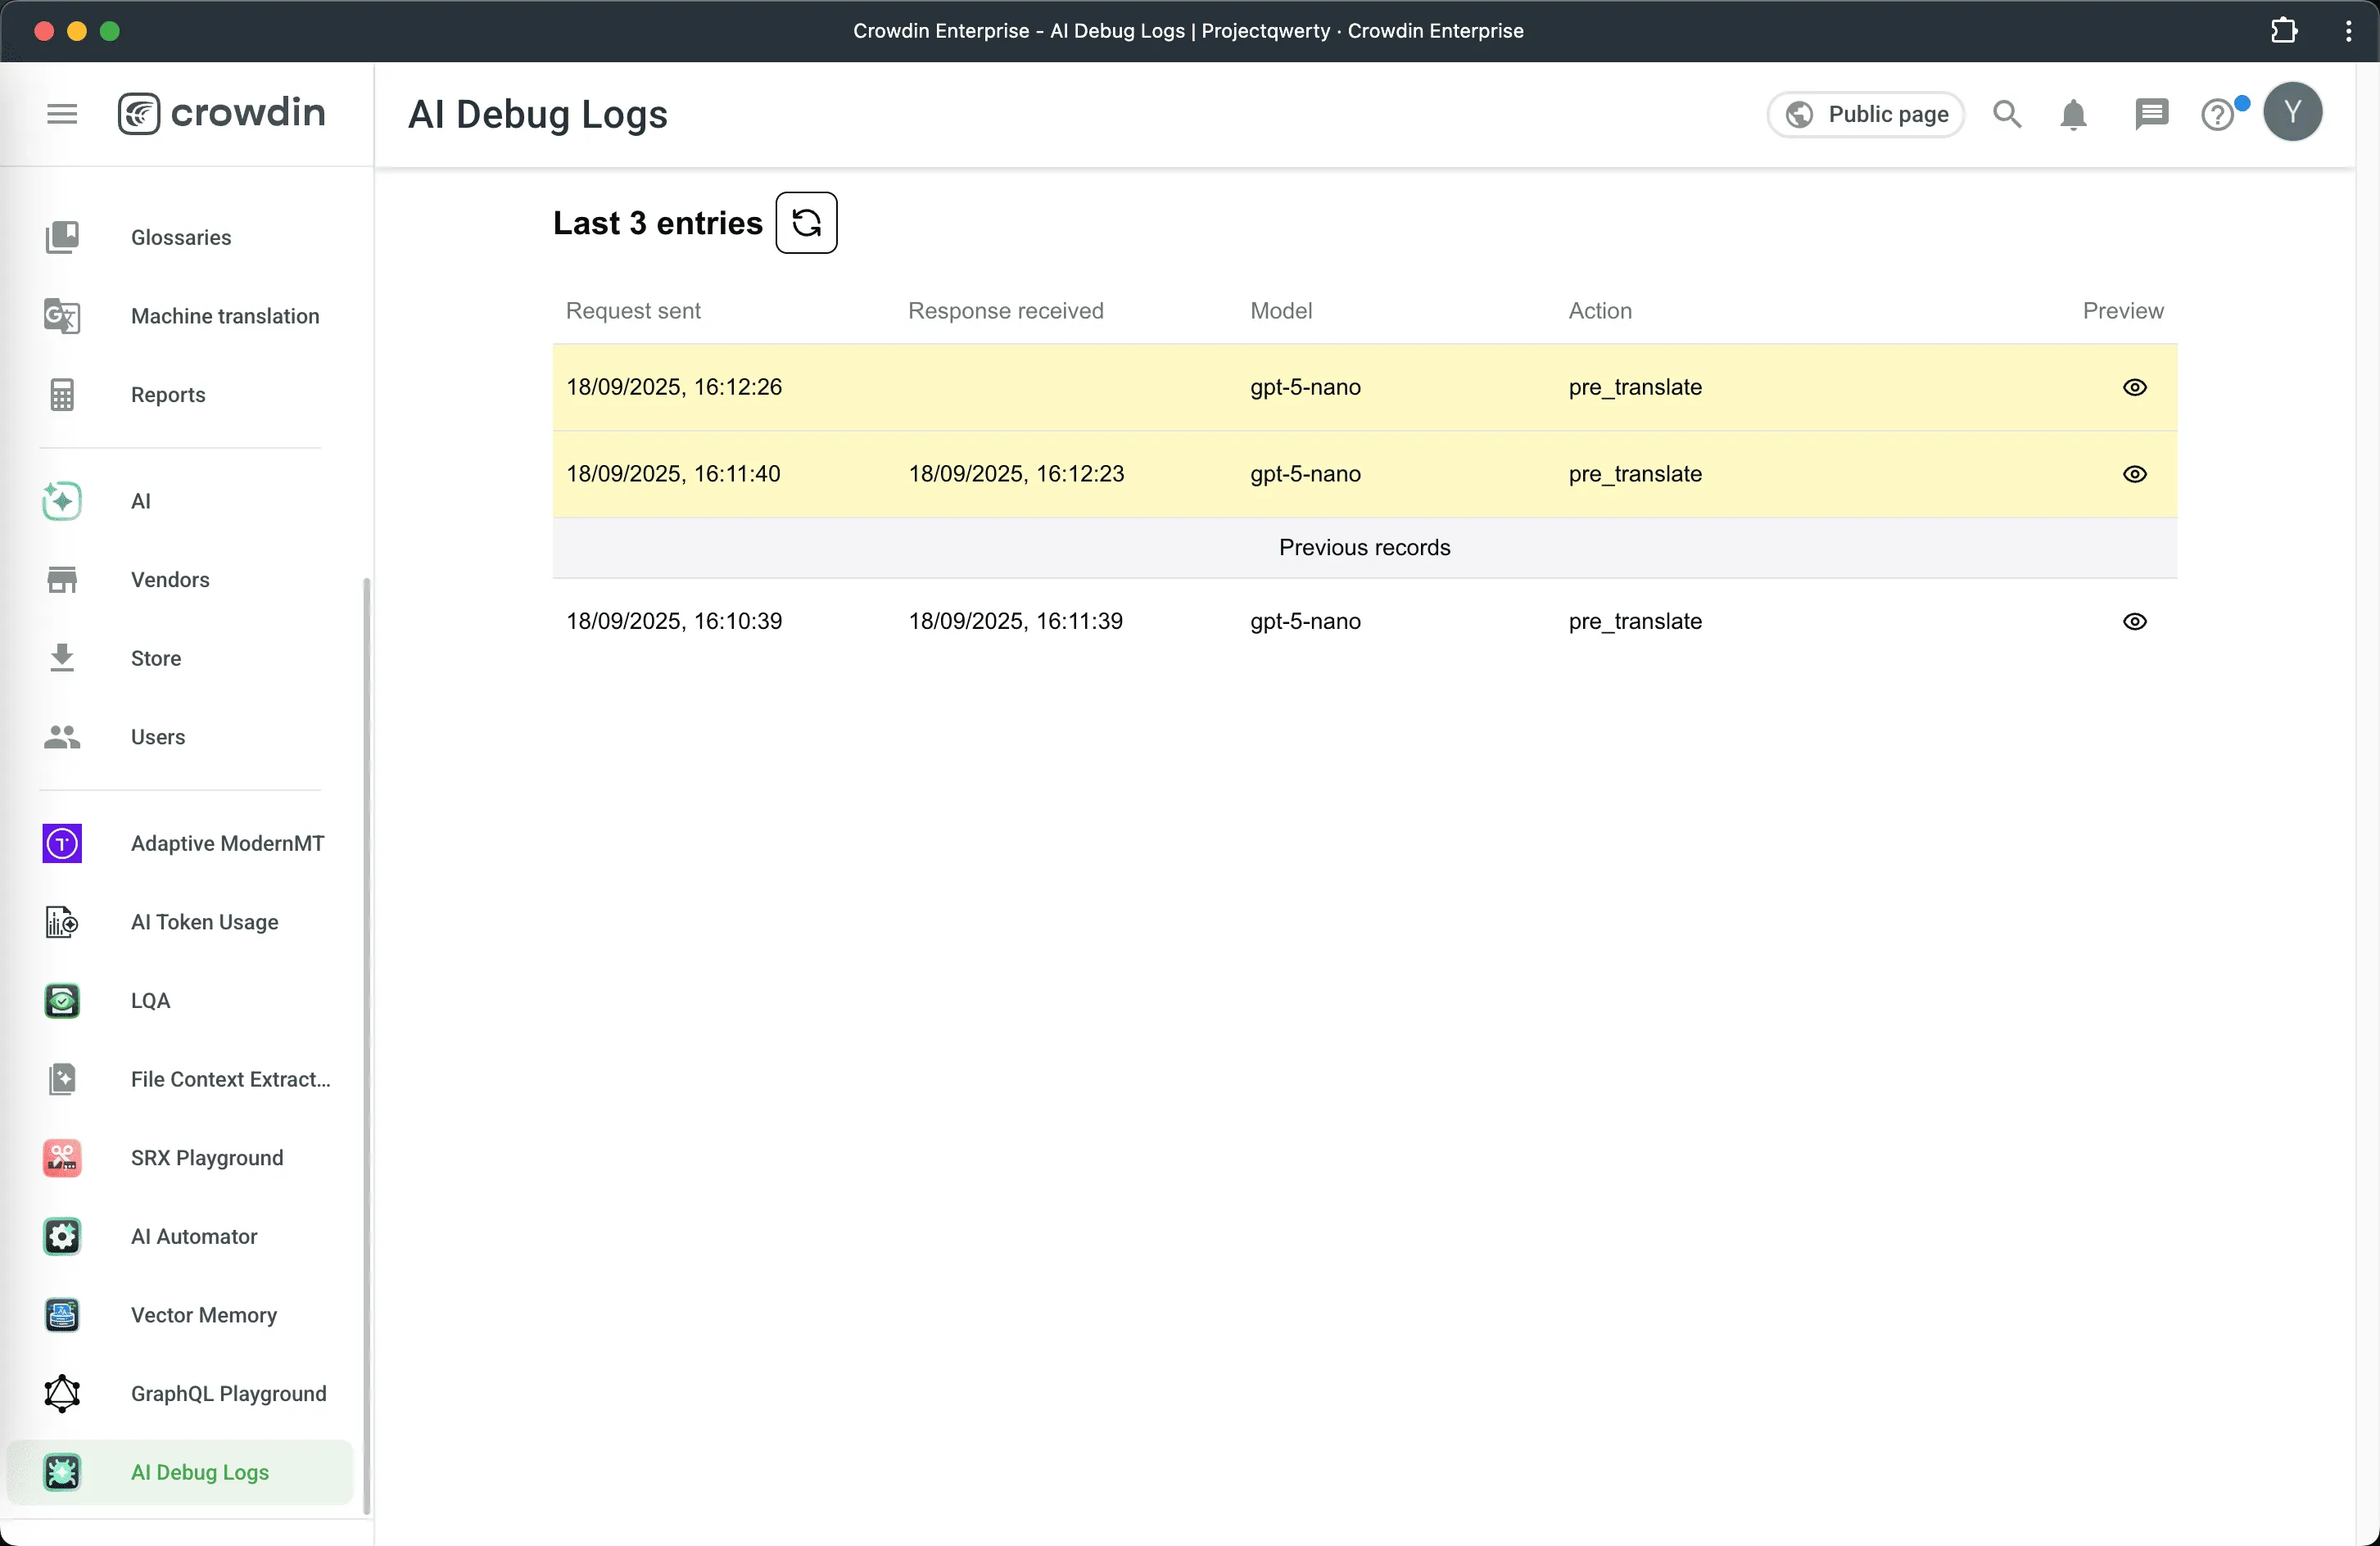The image size is (2380, 1546).
Task: Go to the Reports section
Action: tap(167, 394)
